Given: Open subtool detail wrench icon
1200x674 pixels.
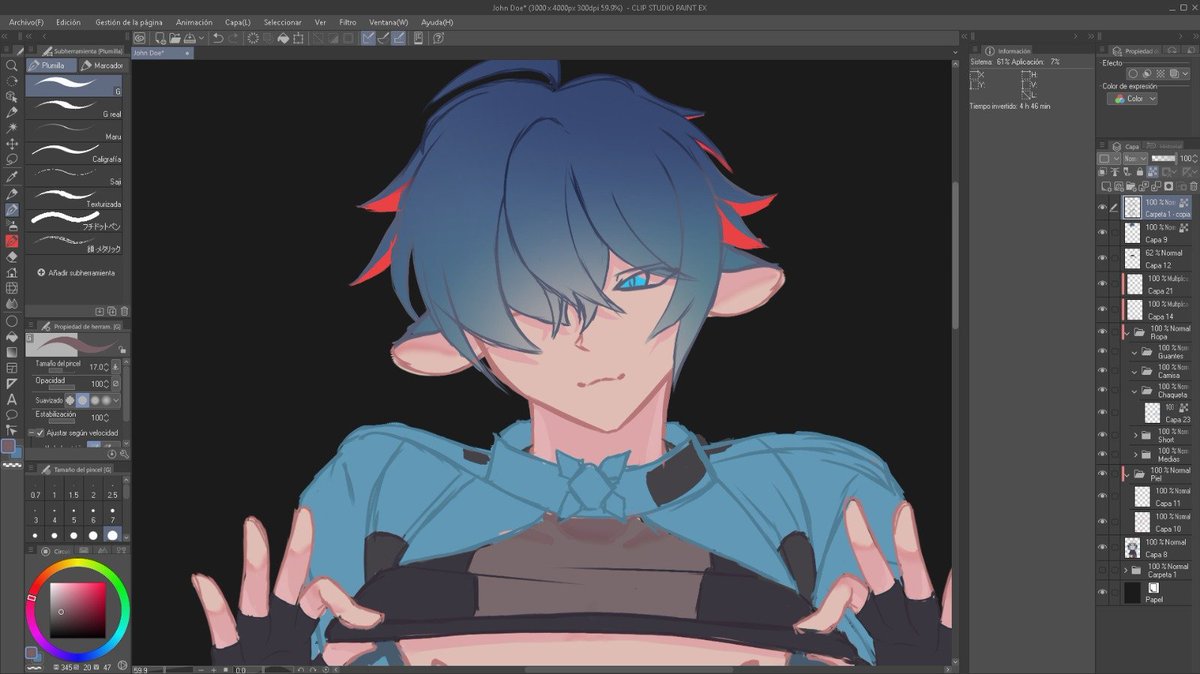Looking at the screenshot, I should click(x=124, y=454).
